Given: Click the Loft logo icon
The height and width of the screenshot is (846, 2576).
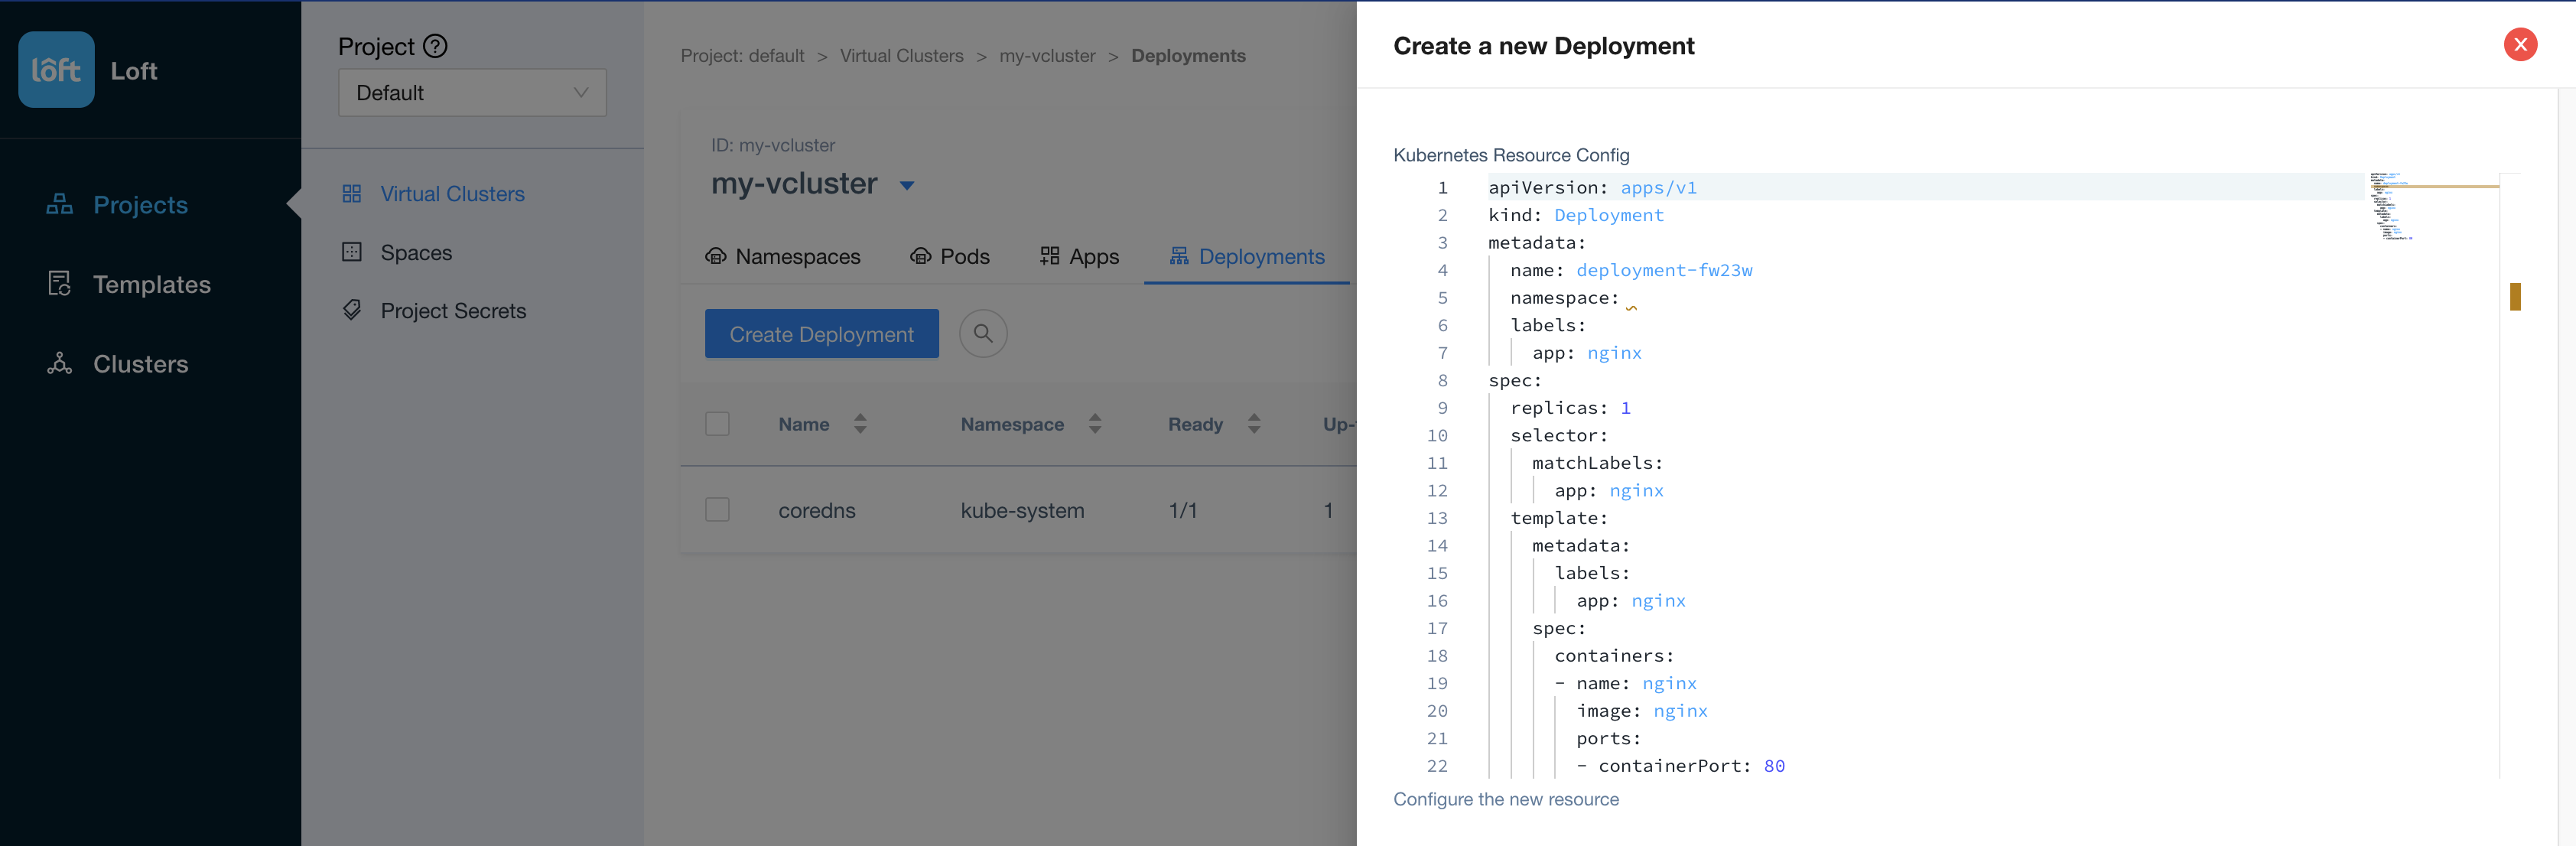Looking at the screenshot, I should pos(56,70).
